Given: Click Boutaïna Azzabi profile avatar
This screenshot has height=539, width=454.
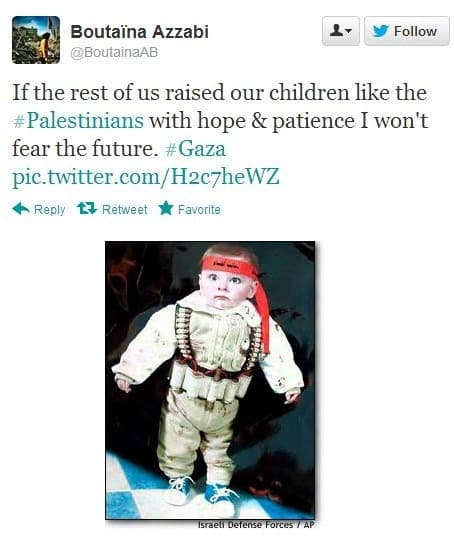Looking at the screenshot, I should (36, 40).
